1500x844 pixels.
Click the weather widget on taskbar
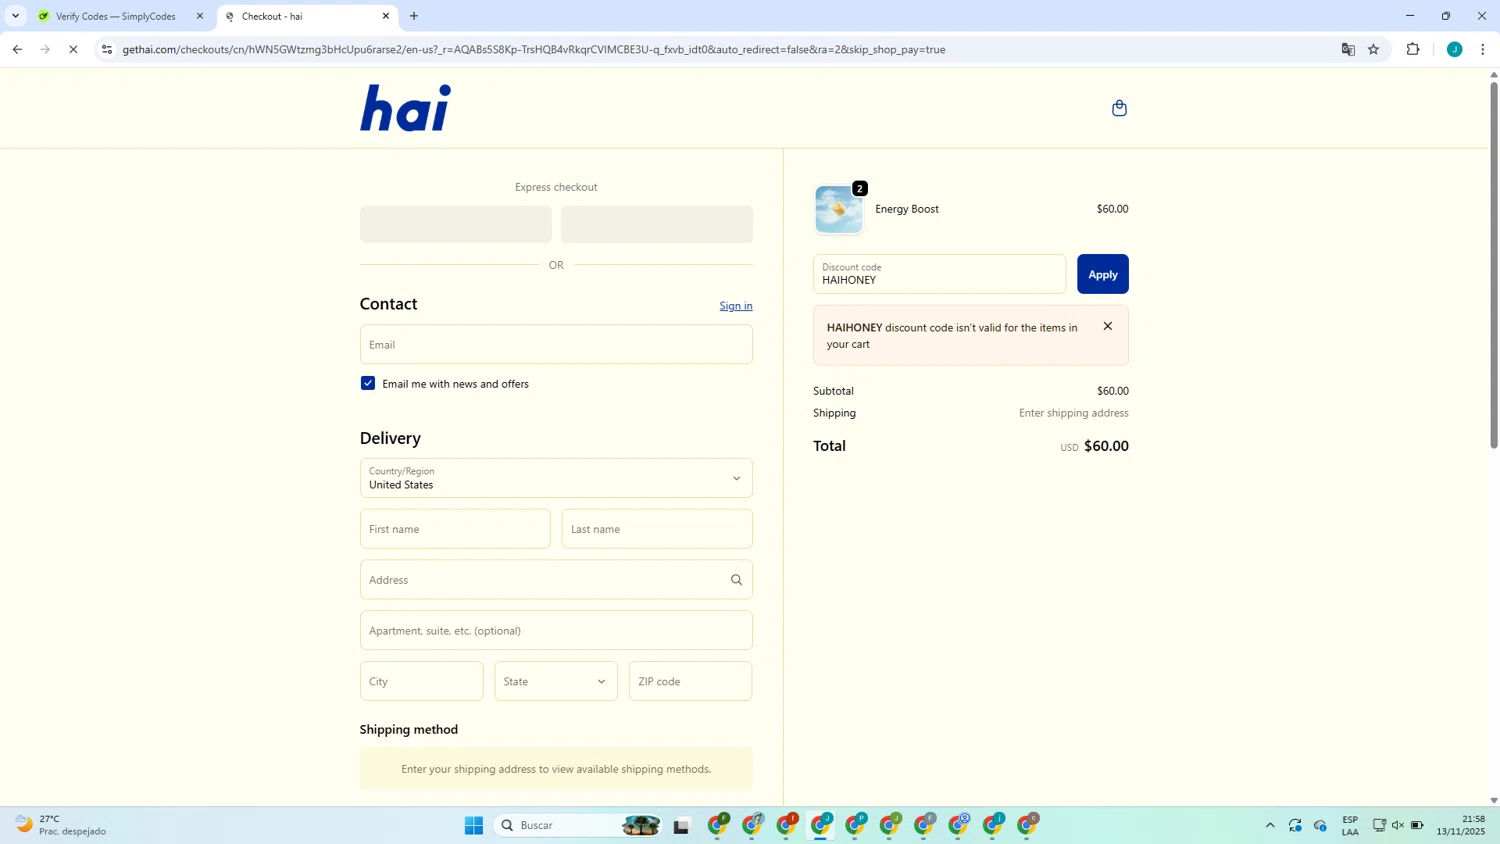[62, 825]
